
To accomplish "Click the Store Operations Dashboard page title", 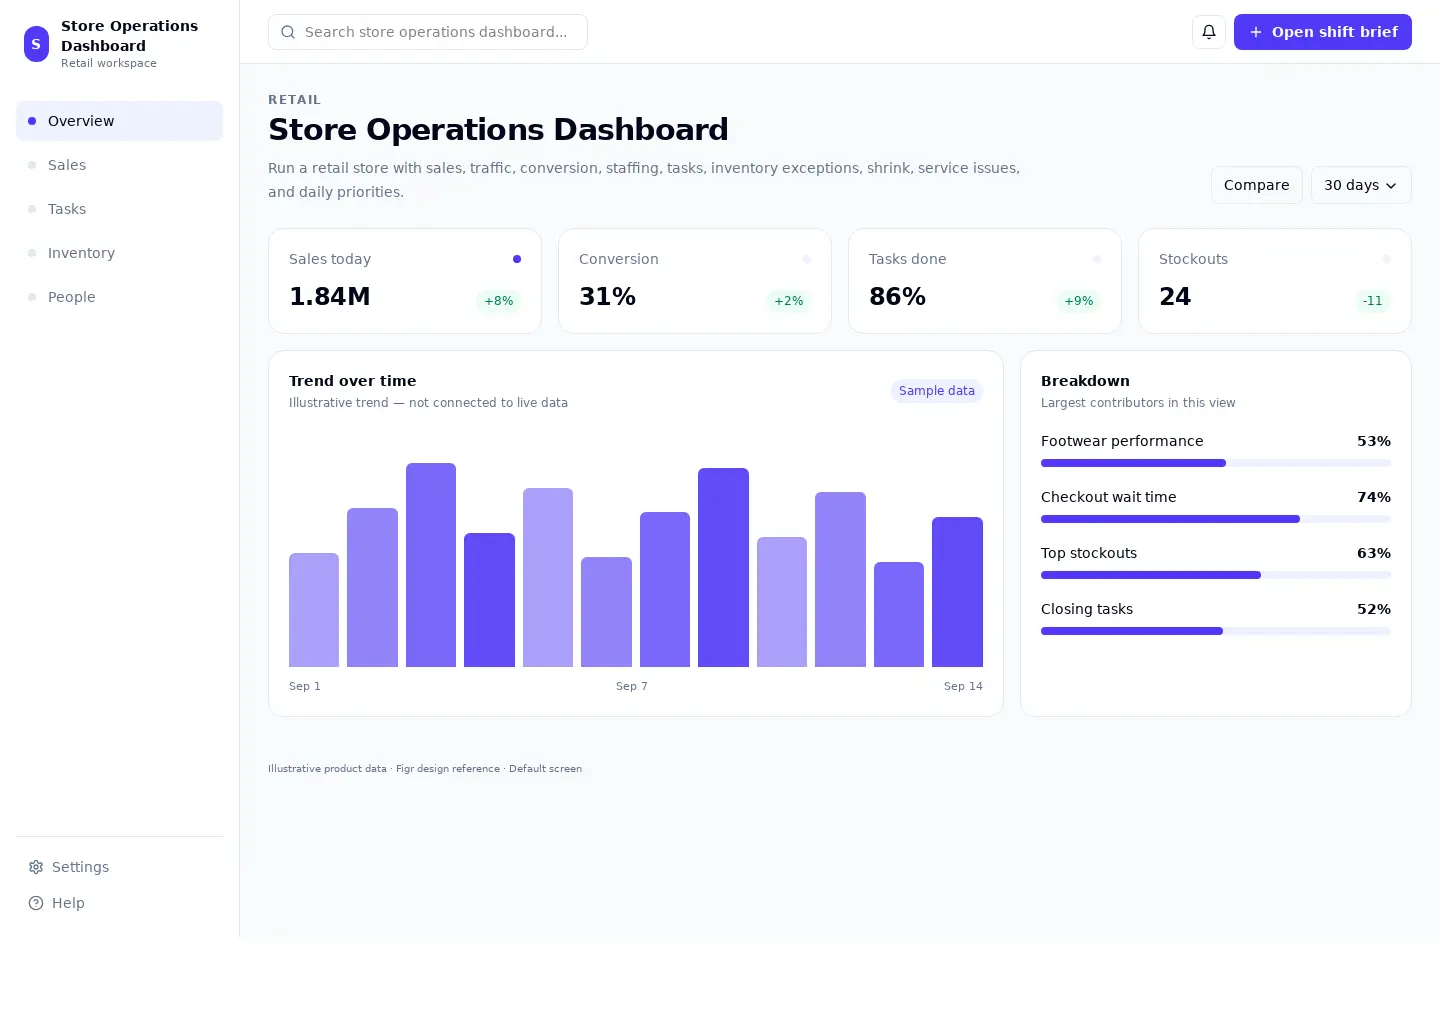I will (x=498, y=130).
